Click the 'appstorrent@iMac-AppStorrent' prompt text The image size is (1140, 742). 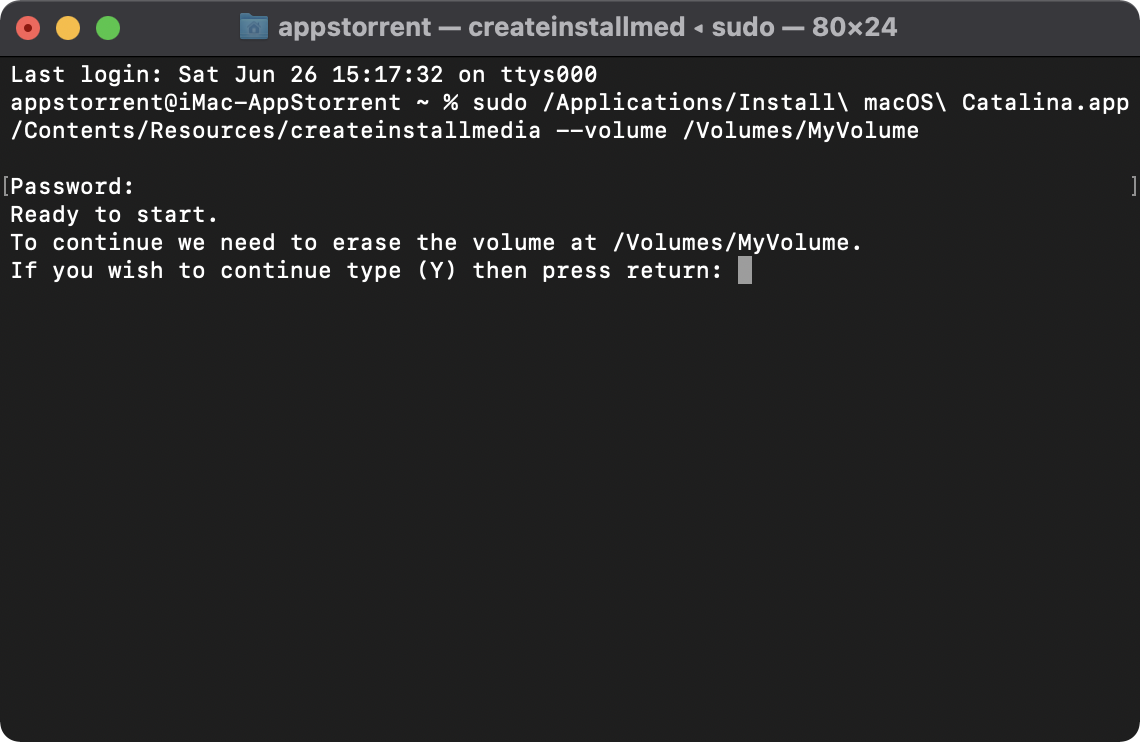pos(205,103)
